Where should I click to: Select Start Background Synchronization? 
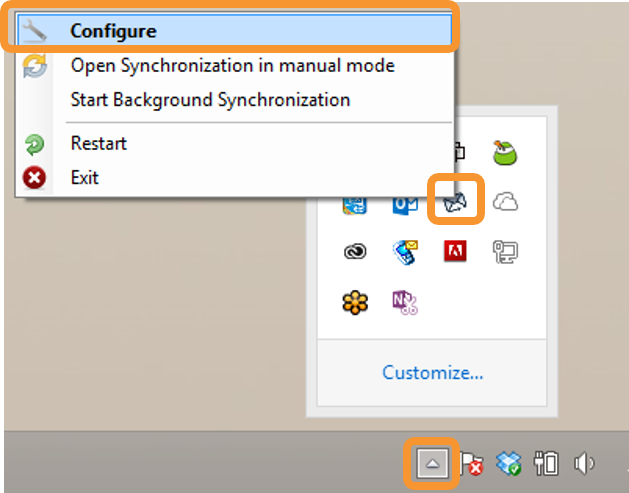coord(210,99)
